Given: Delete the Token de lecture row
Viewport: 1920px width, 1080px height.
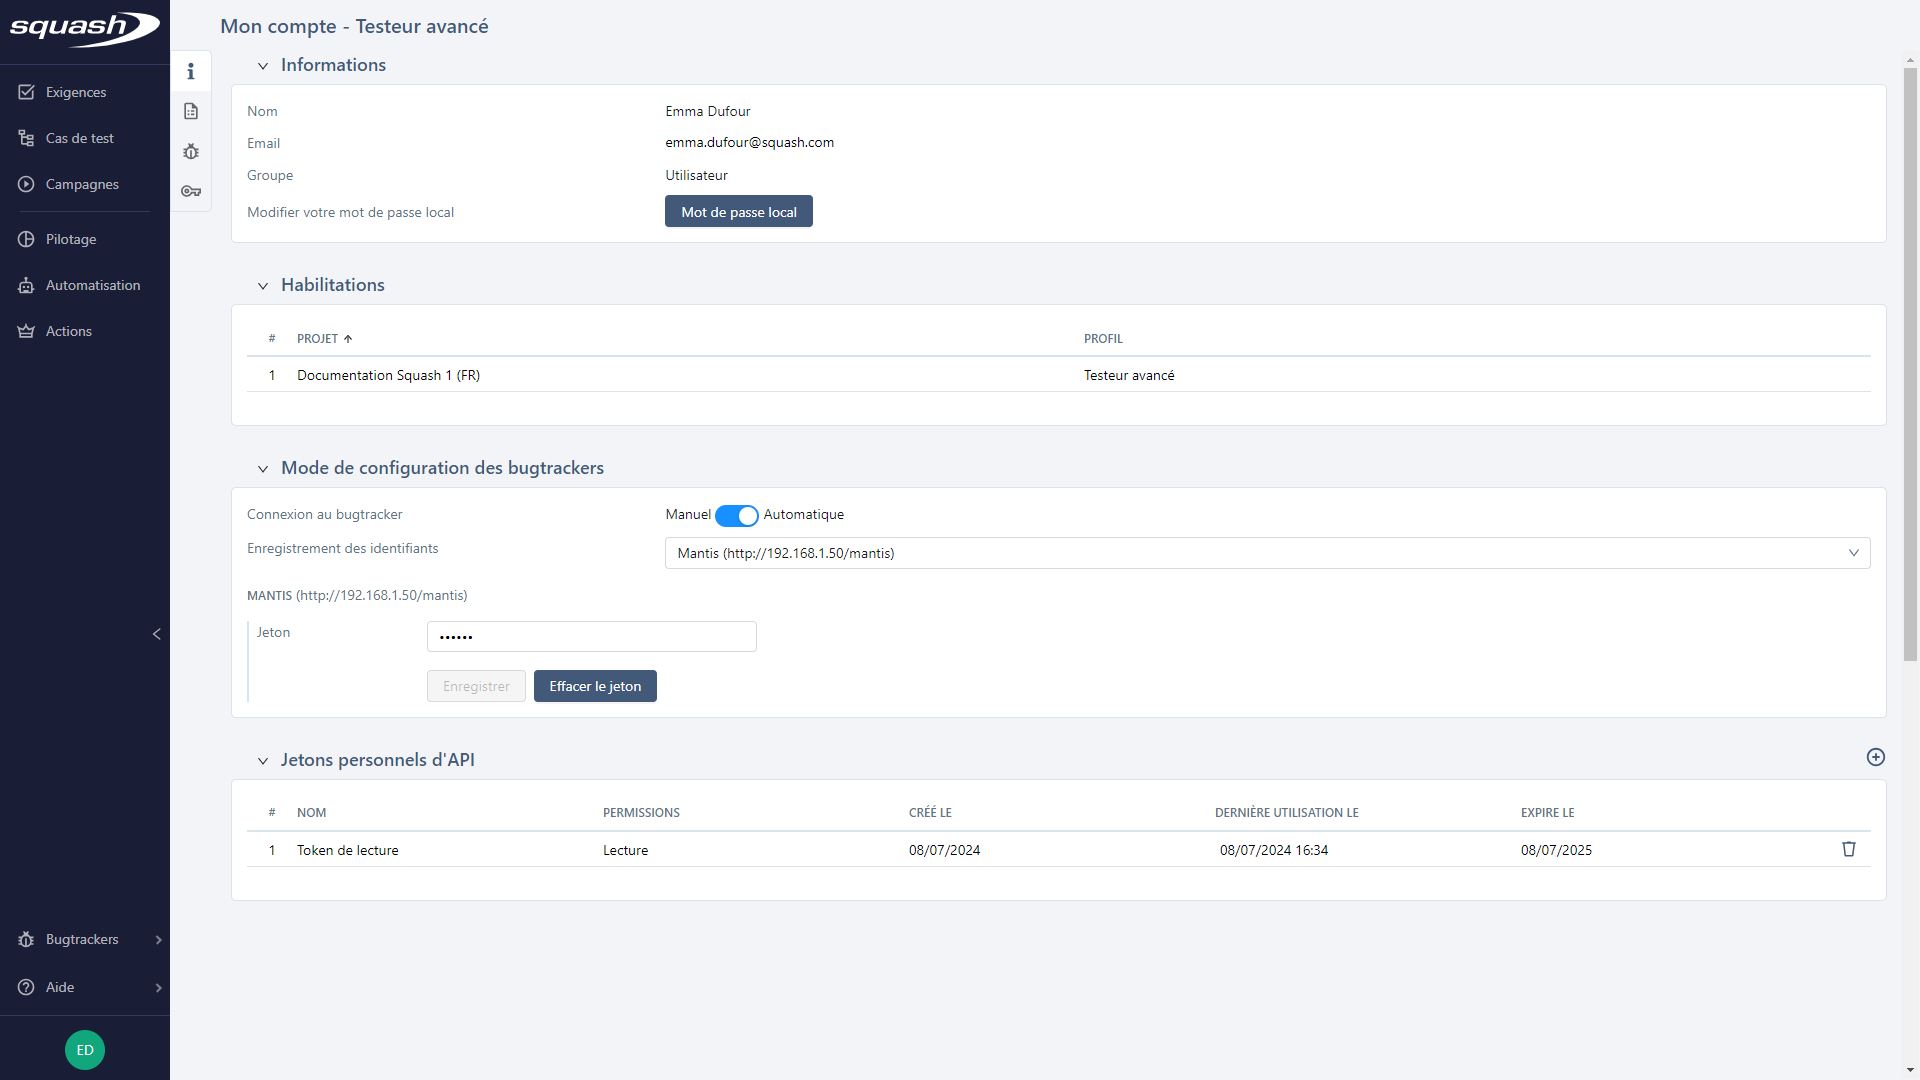Looking at the screenshot, I should coord(1848,849).
